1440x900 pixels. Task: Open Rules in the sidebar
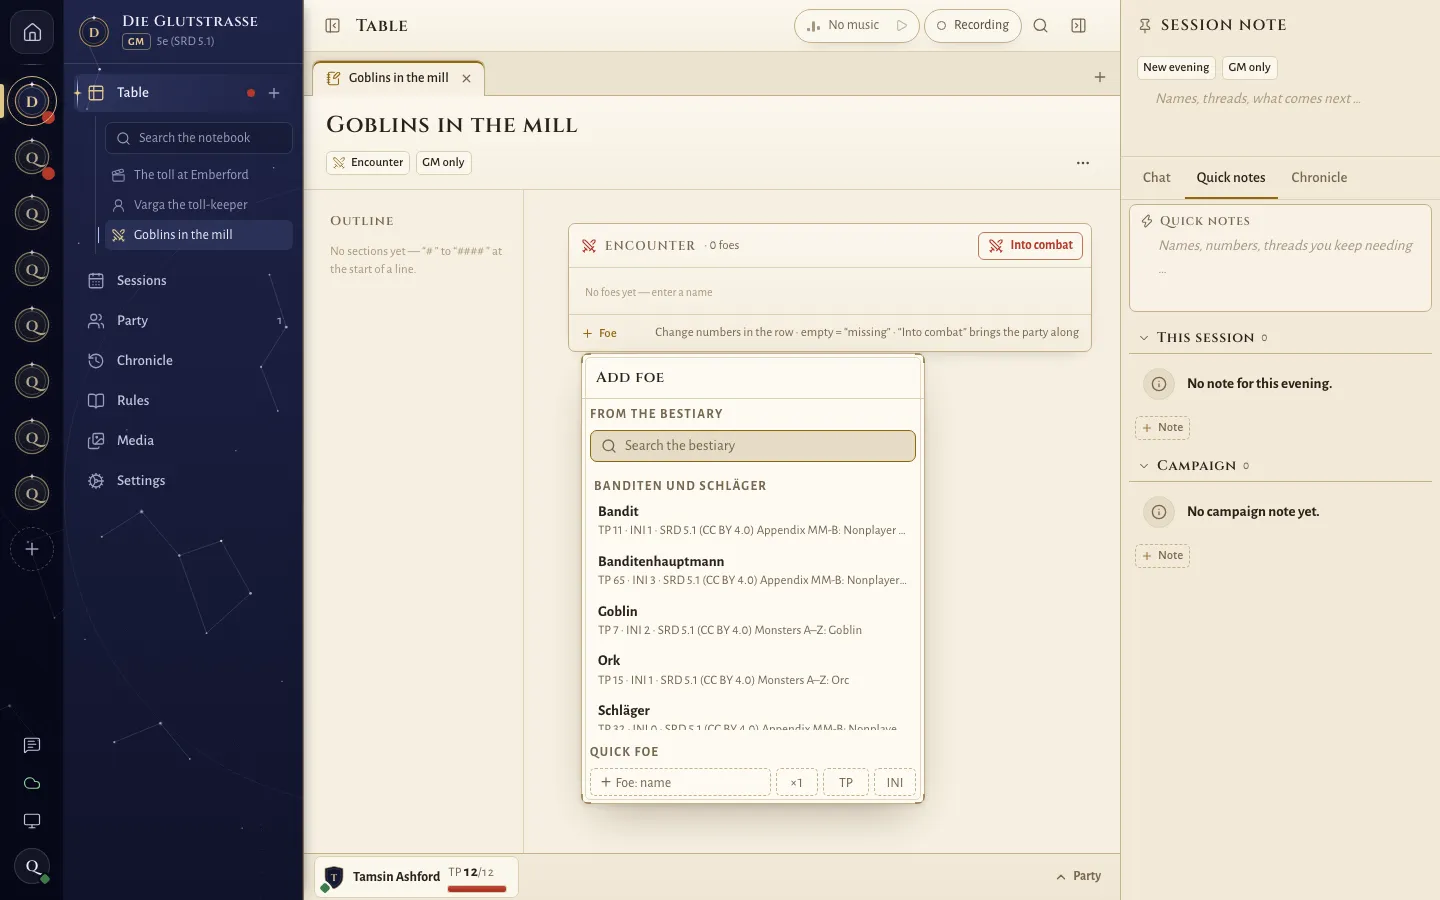[x=133, y=401]
